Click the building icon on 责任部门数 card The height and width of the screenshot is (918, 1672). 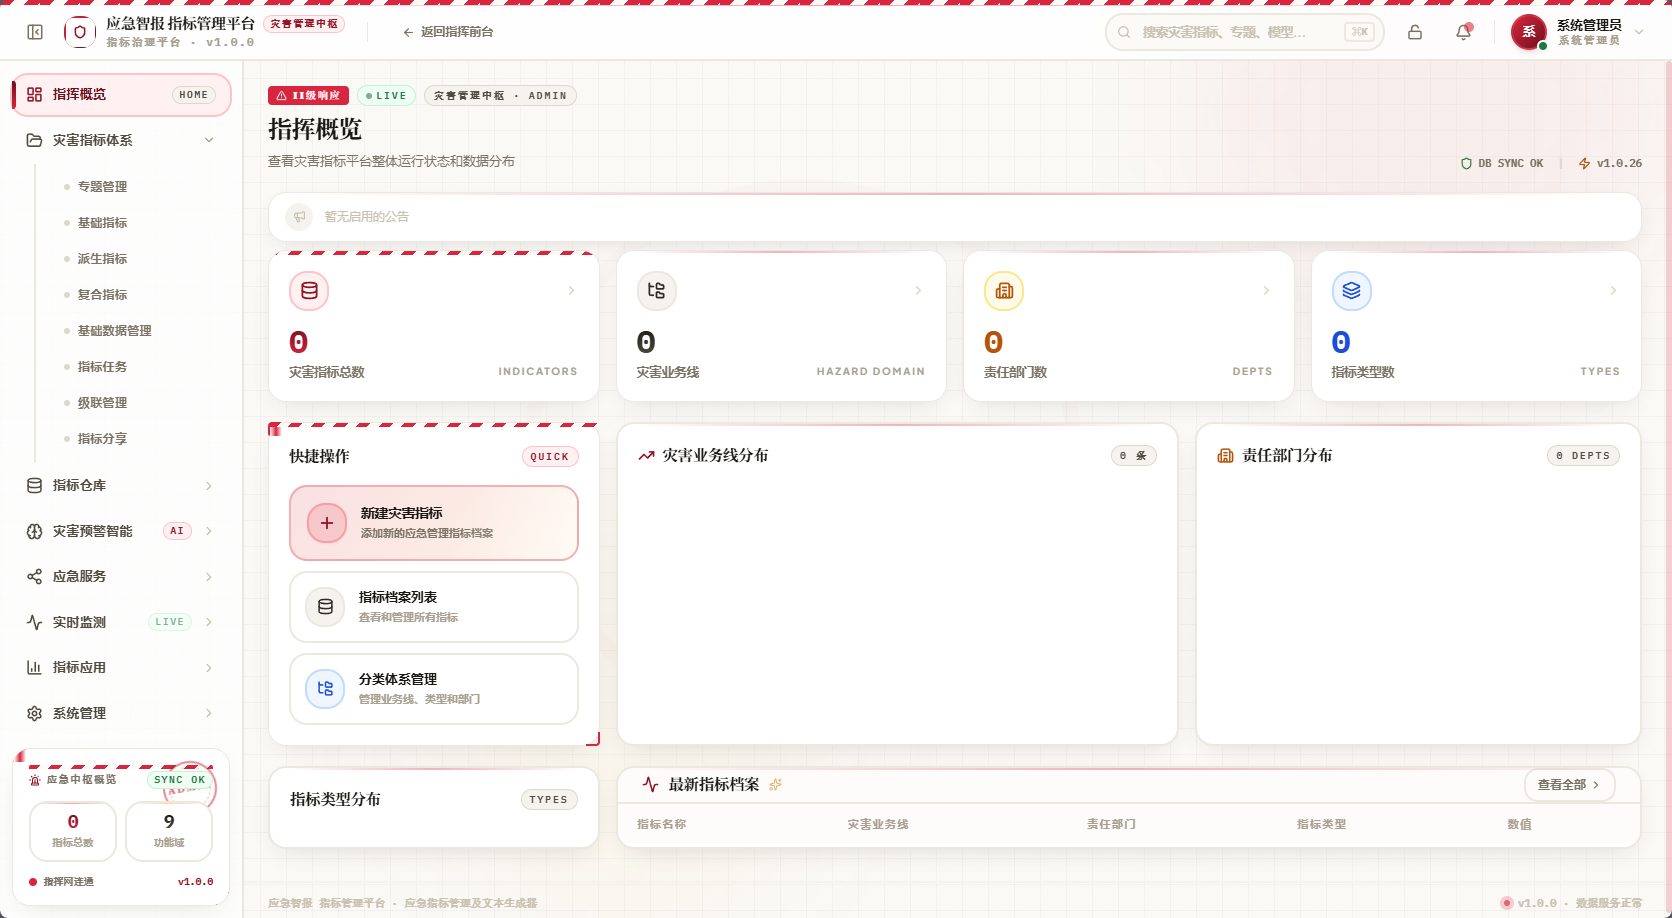click(x=1004, y=291)
